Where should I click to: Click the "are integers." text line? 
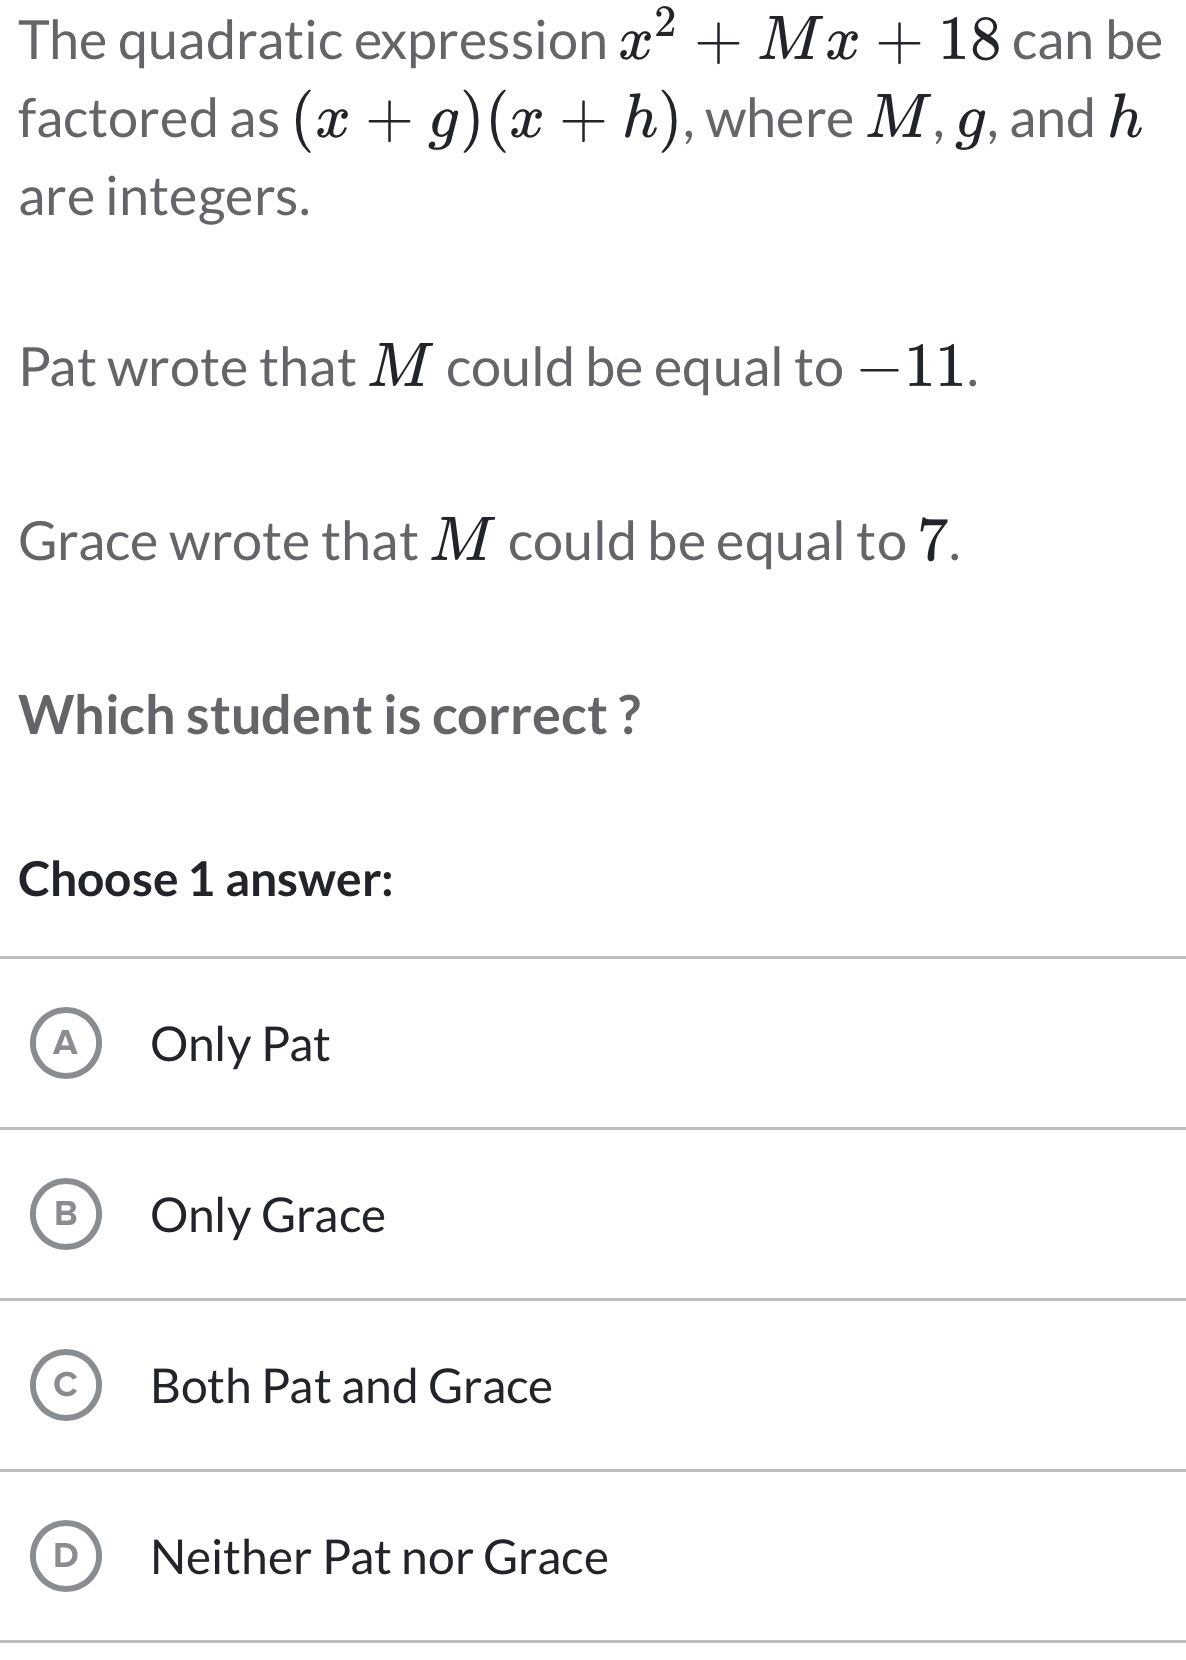pos(165,197)
